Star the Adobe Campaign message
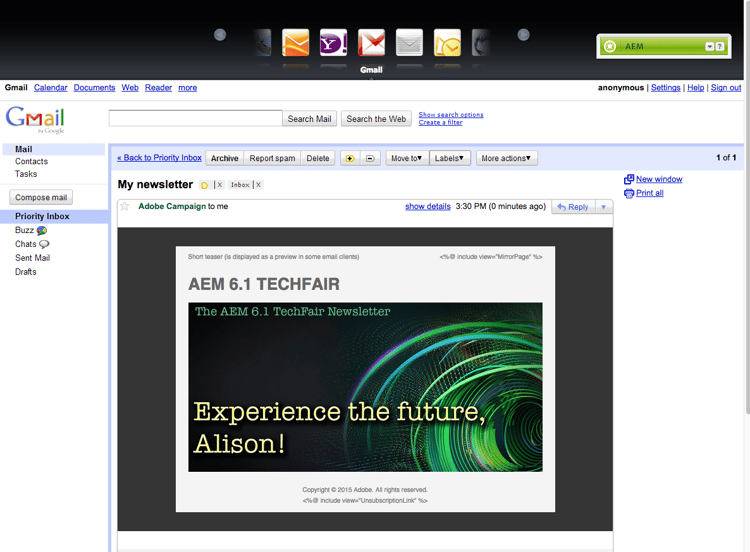This screenshot has height=552, width=750. [125, 206]
